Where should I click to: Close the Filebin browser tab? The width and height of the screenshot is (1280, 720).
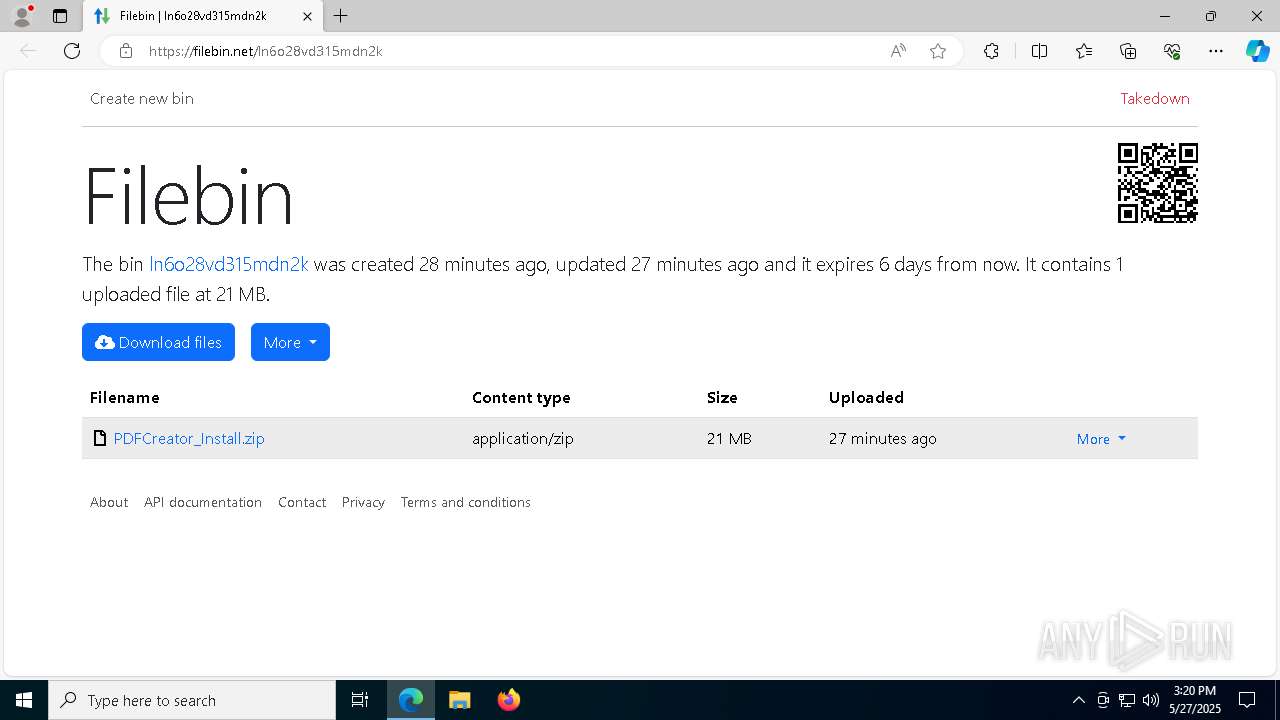[307, 16]
